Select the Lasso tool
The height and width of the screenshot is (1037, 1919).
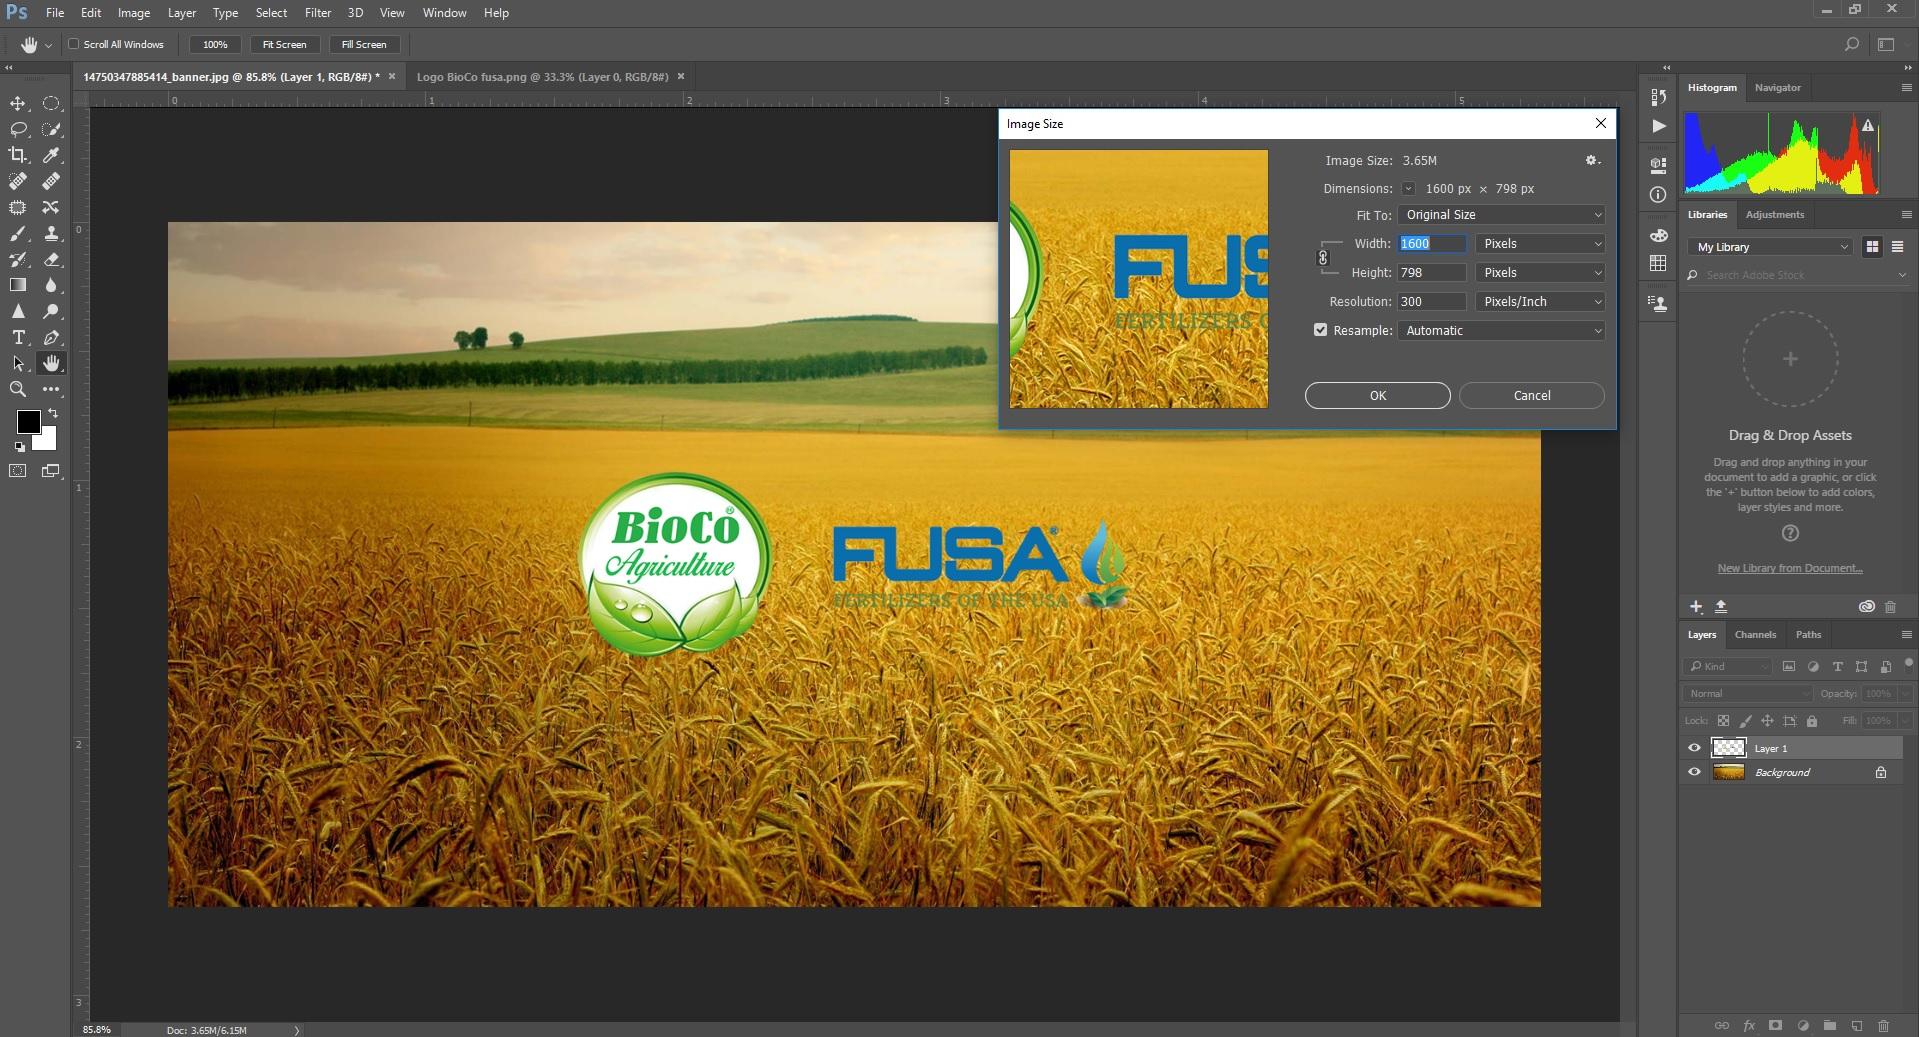coord(18,129)
